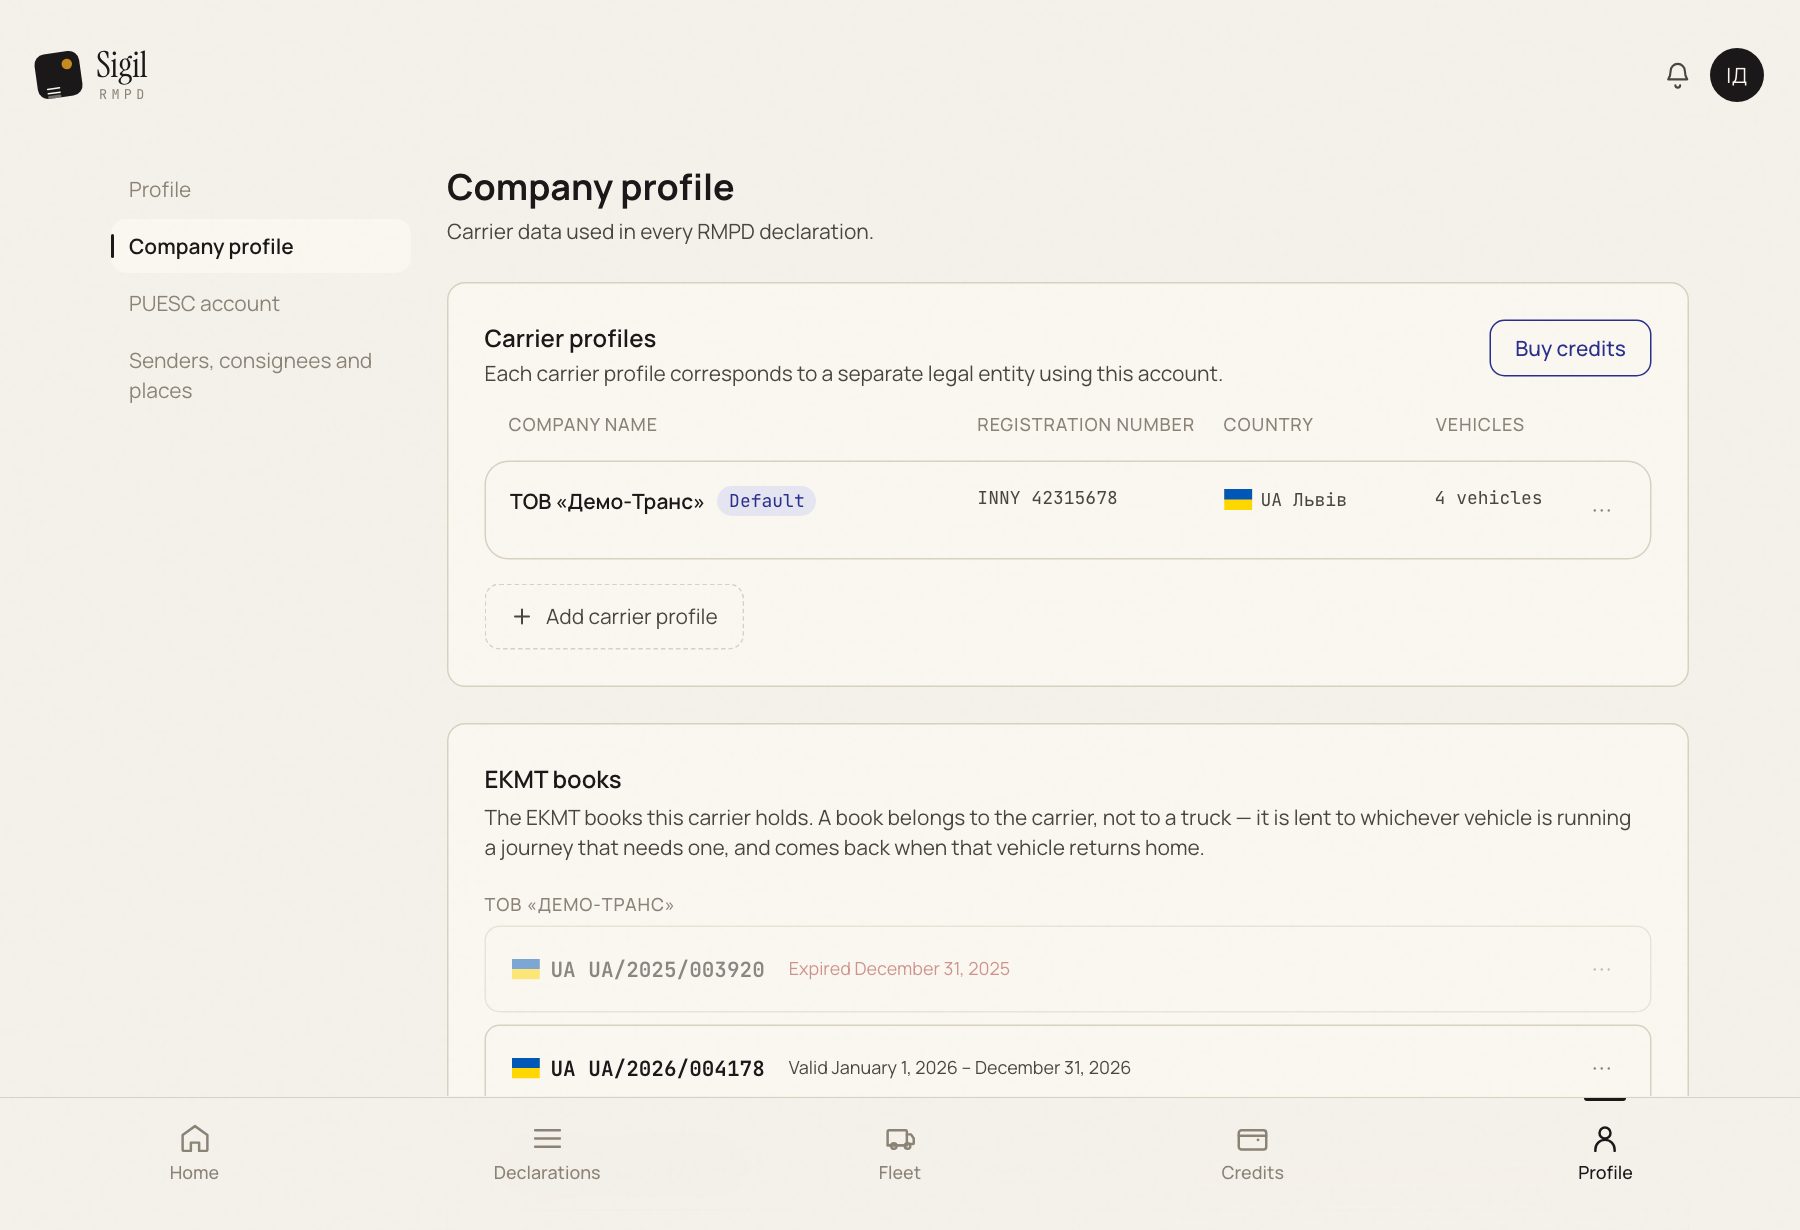Select the Profile person icon tab
This screenshot has width=1800, height=1230.
[x=1605, y=1153]
